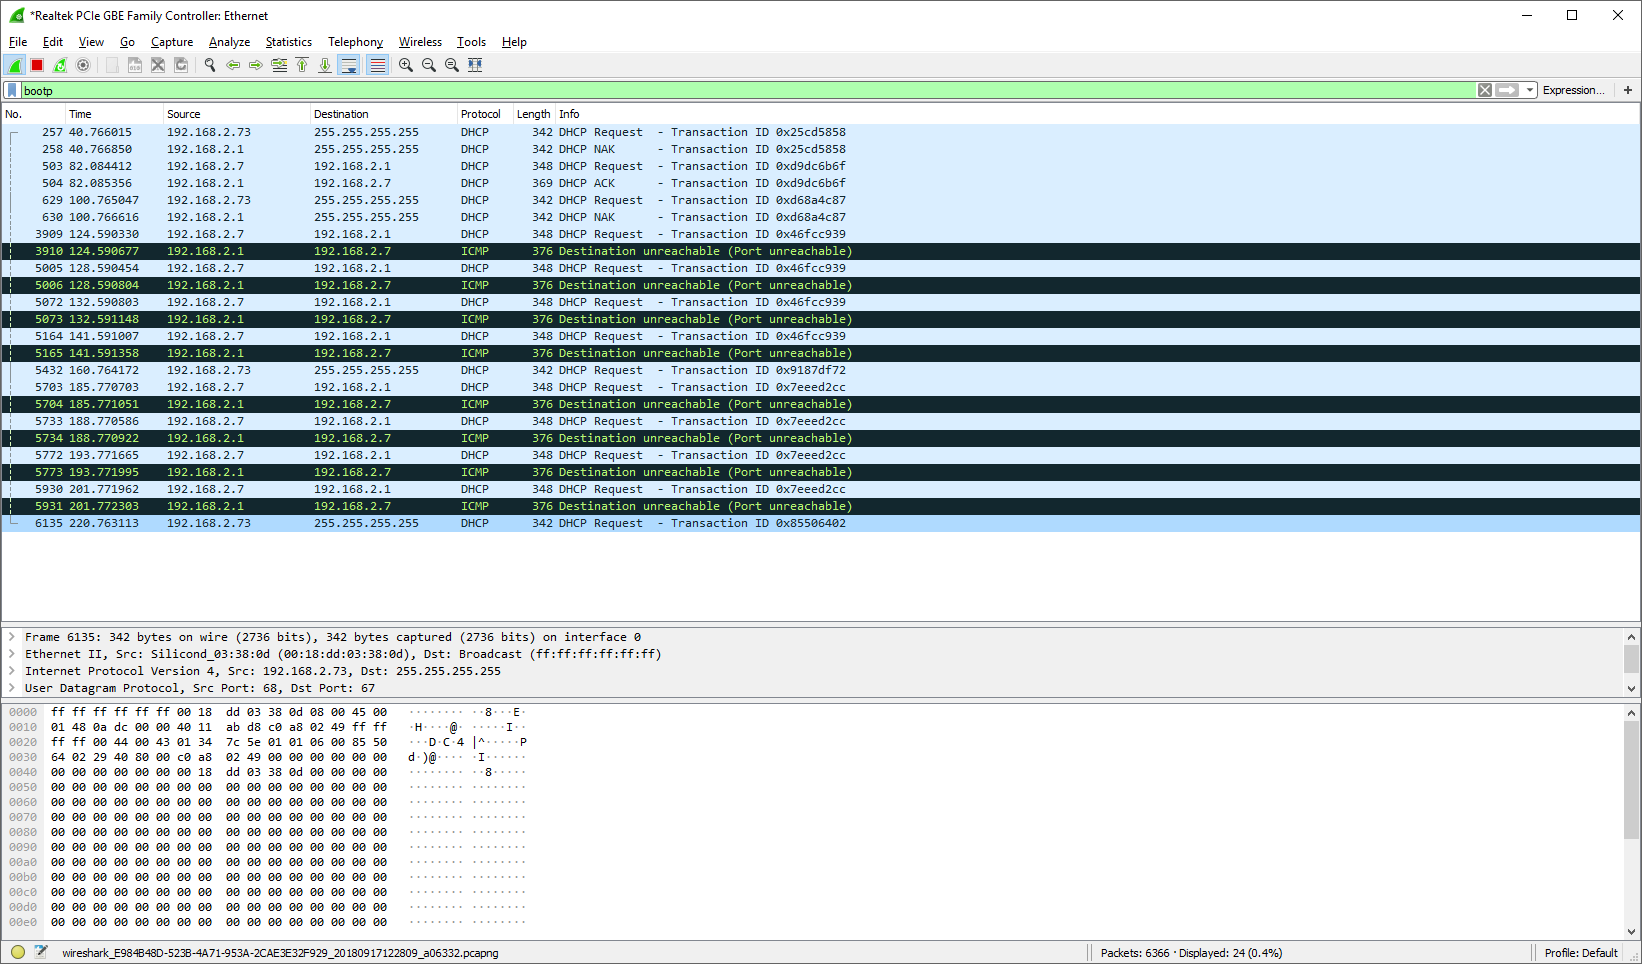Click the go to specified packet icon
The image size is (1642, 964).
point(279,65)
